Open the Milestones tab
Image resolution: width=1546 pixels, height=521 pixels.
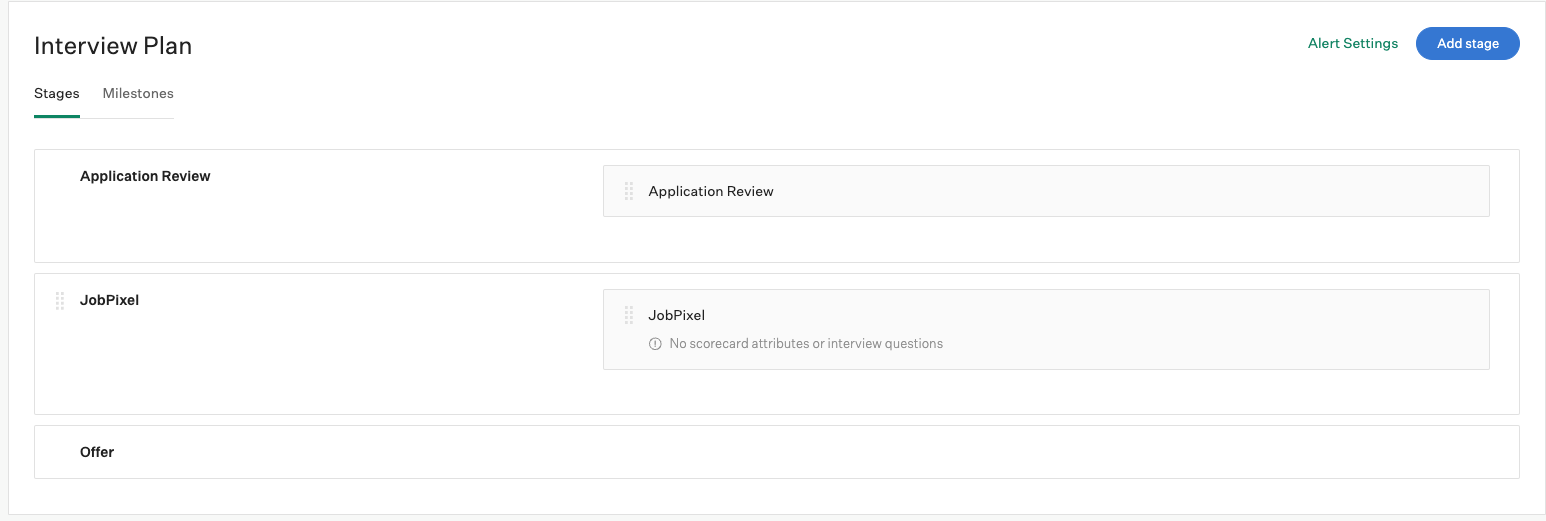[138, 94]
